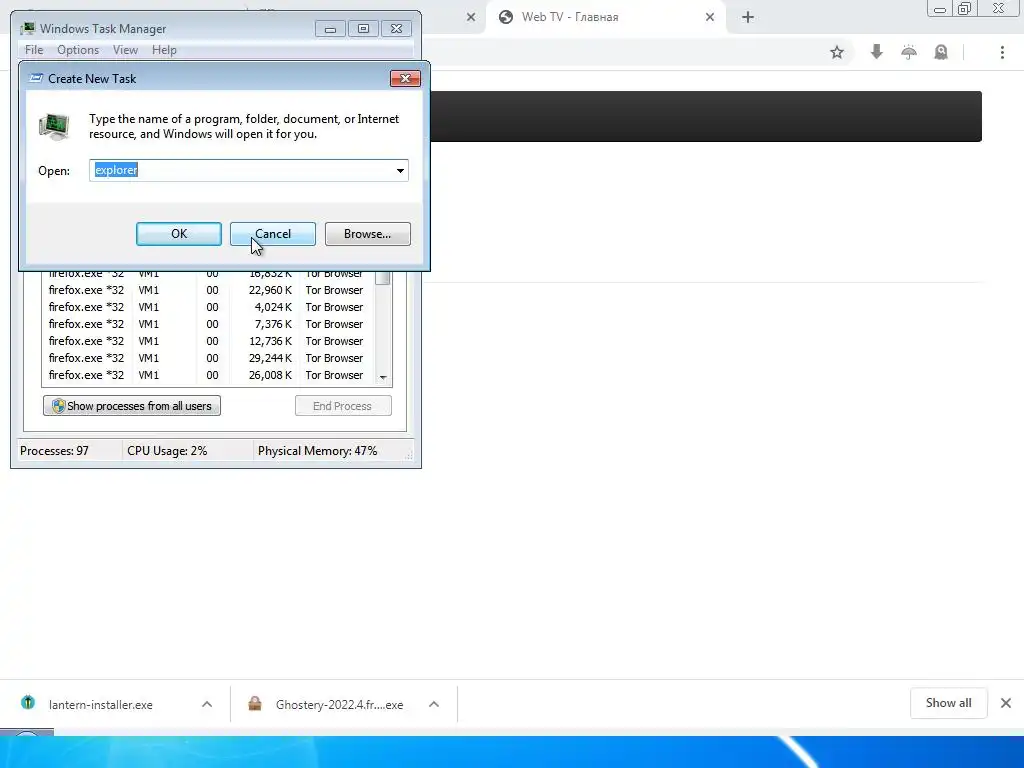1024x768 pixels.
Task: Click the download arrow extension icon
Action: coord(876,52)
